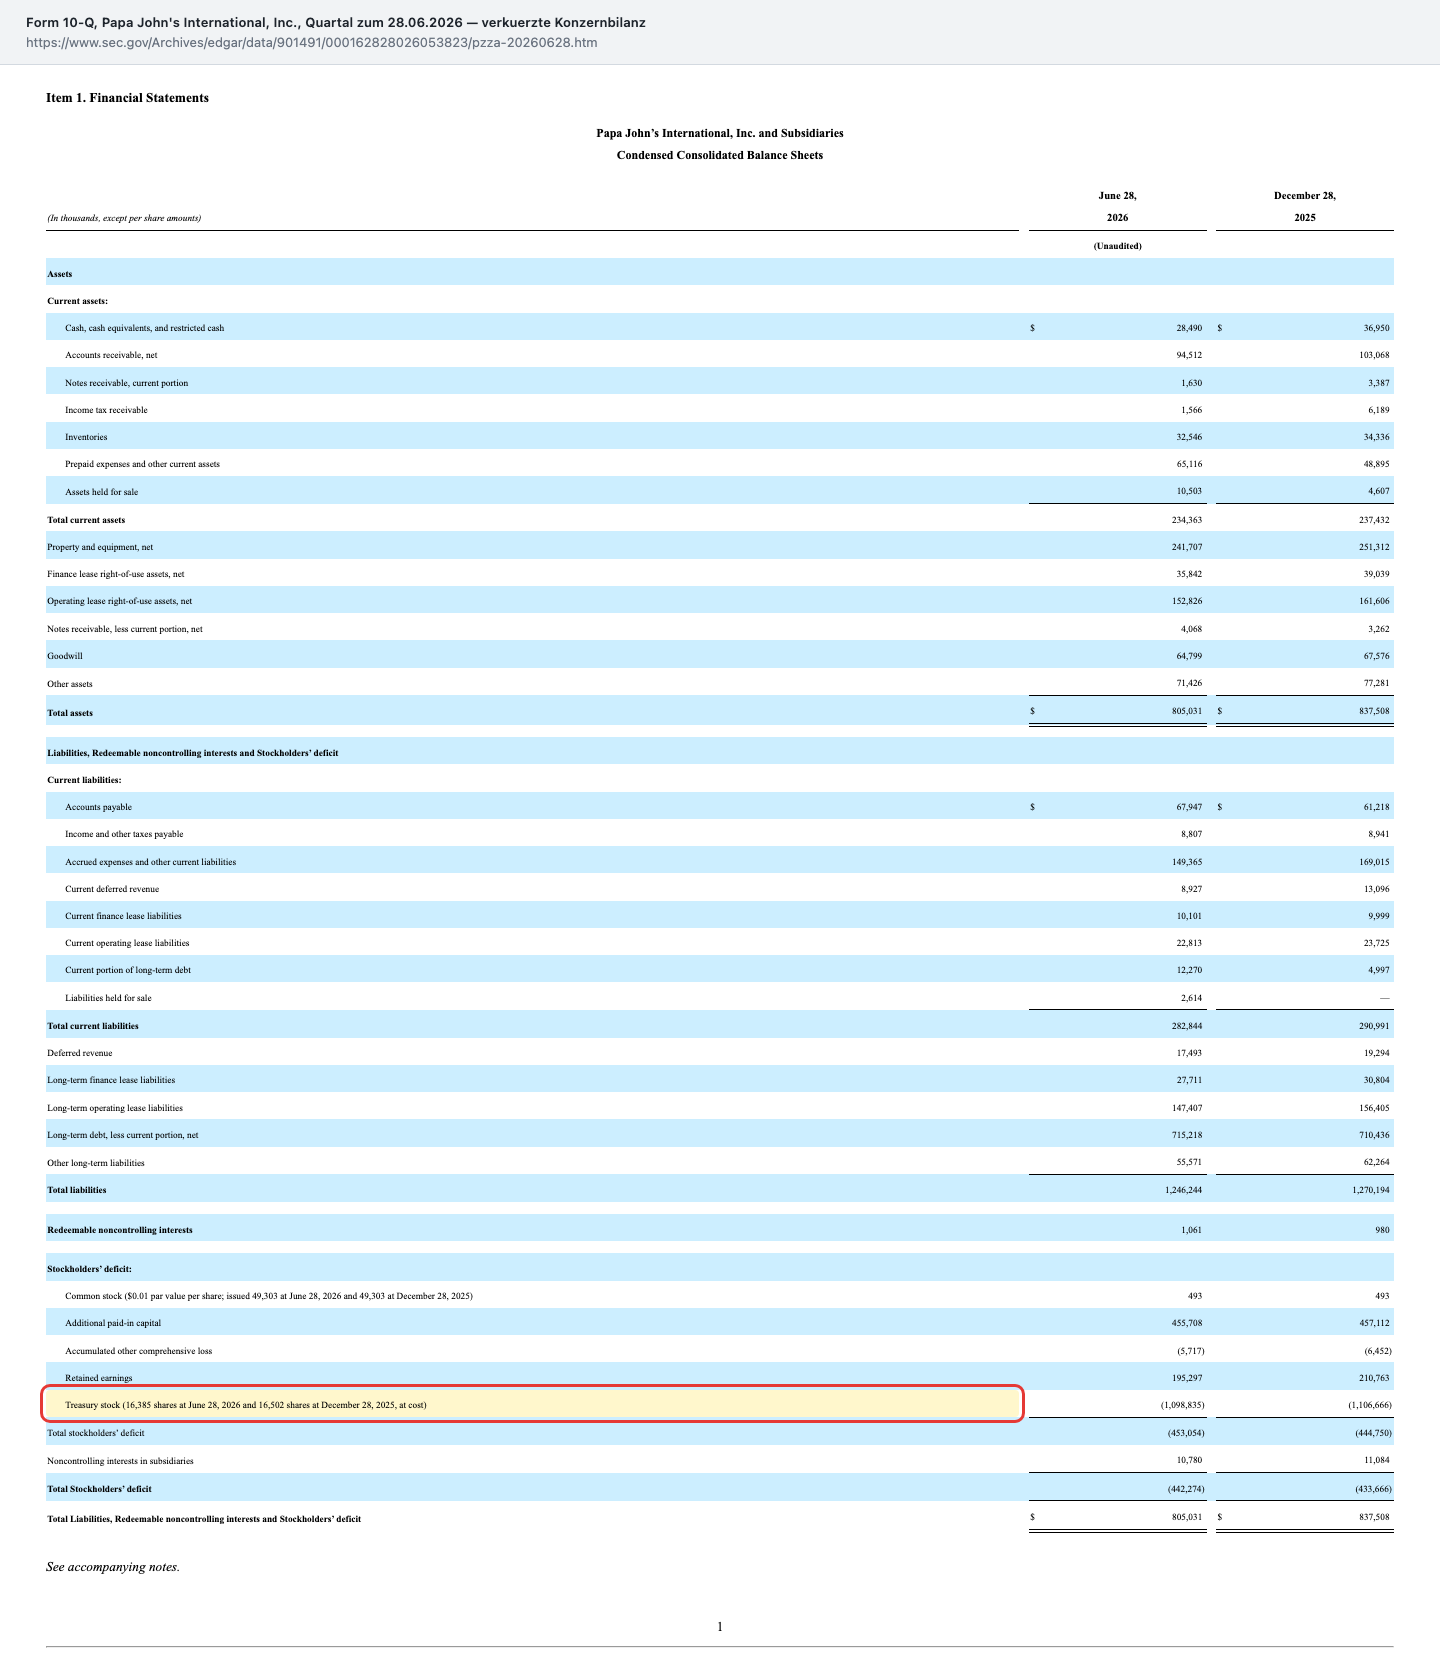Screen dimensions: 1440x1676
Task: Click 'Operating lease right-of-use assets, net' label
Action: pyautogui.click(x=120, y=601)
